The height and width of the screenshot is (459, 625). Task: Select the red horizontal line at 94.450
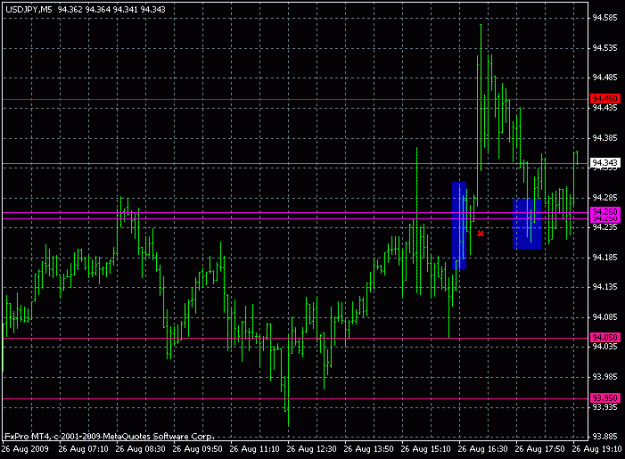tap(295, 99)
